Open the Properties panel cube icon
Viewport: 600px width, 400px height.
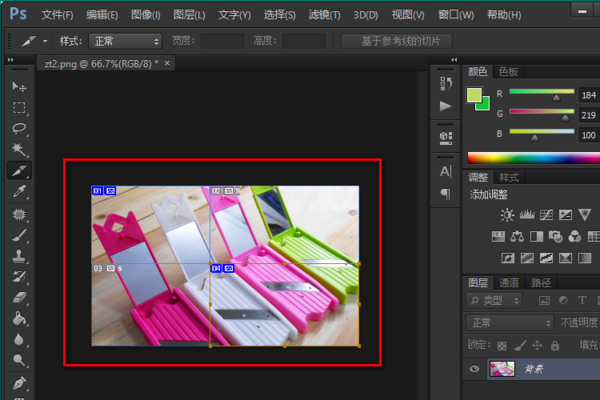click(445, 138)
